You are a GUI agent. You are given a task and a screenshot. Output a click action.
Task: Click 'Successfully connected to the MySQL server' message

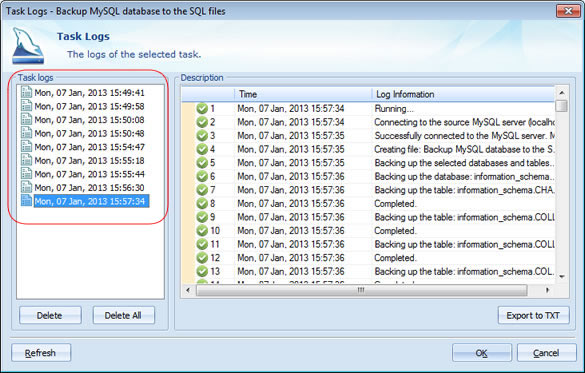pyautogui.click(x=464, y=136)
